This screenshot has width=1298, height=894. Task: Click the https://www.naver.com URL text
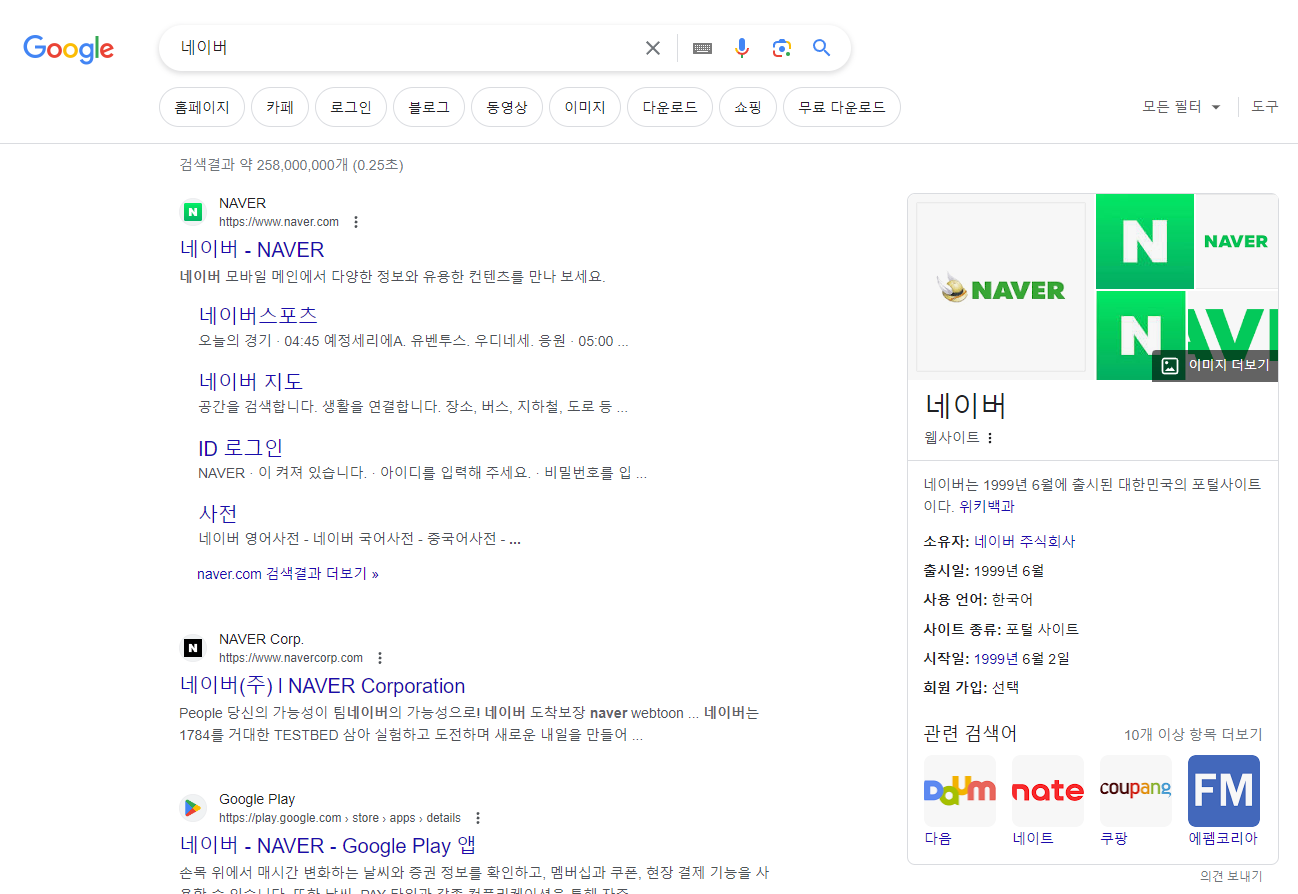(279, 222)
